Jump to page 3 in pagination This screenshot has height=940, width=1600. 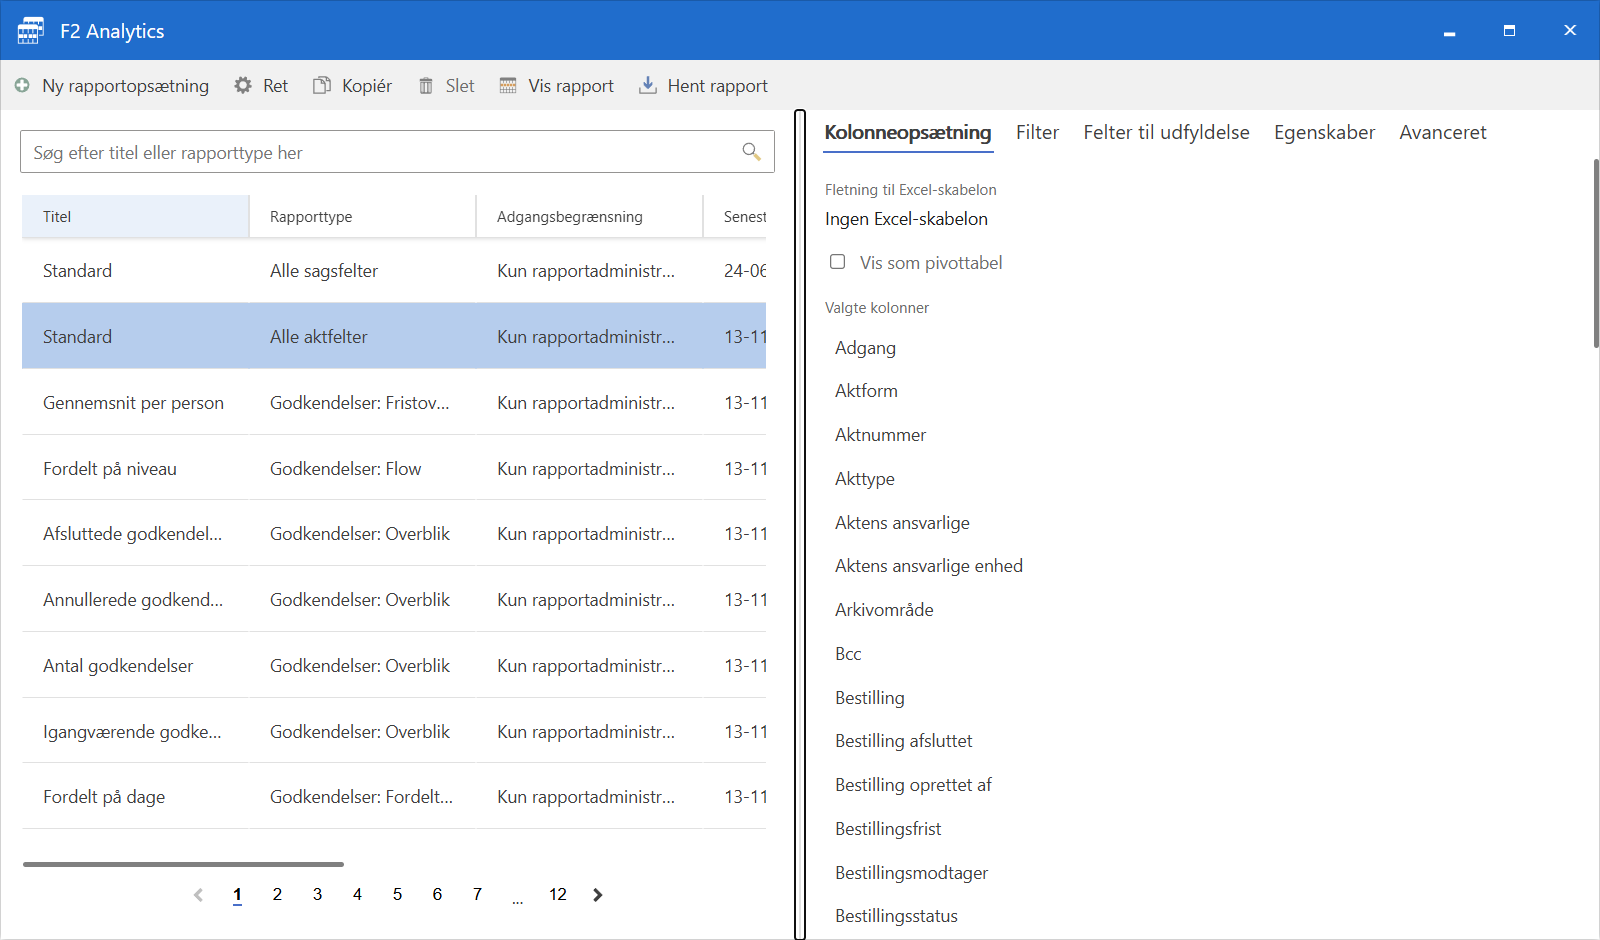point(317,895)
